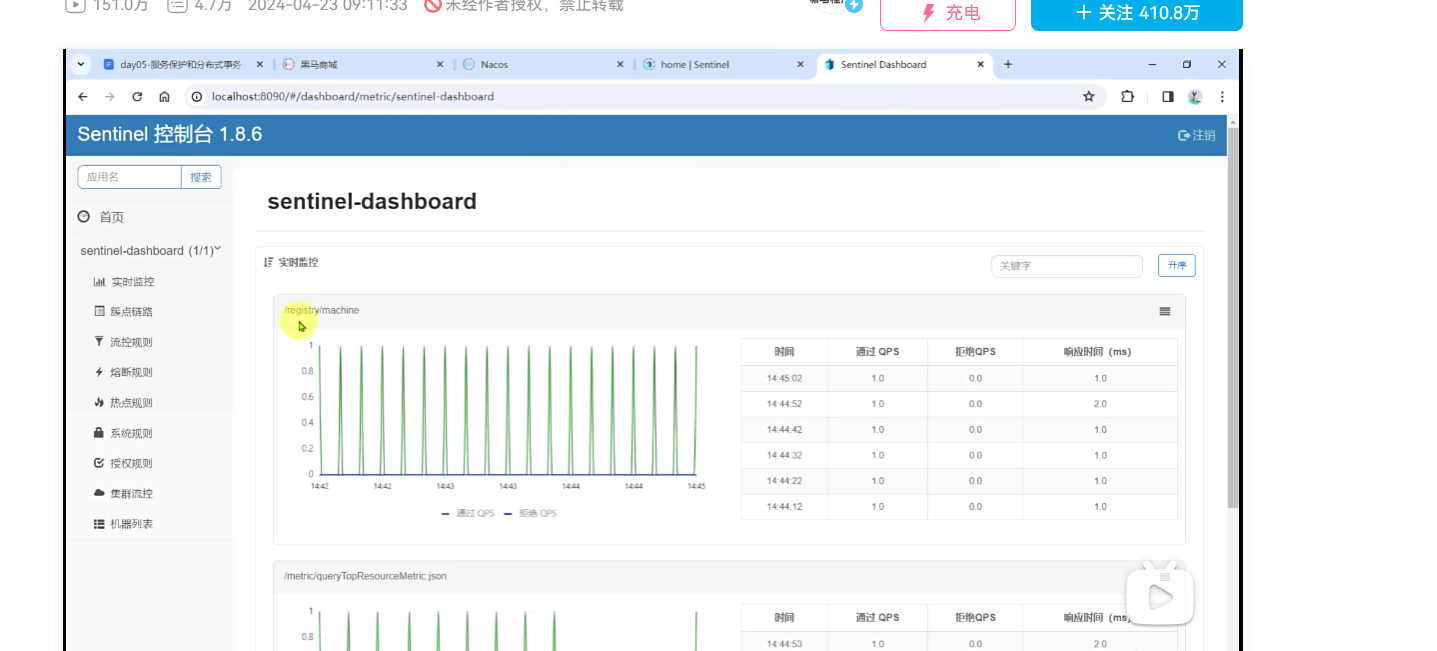The width and height of the screenshot is (1437, 651).
Task: Click the sentinel-dashboard page heading
Action: tap(372, 201)
